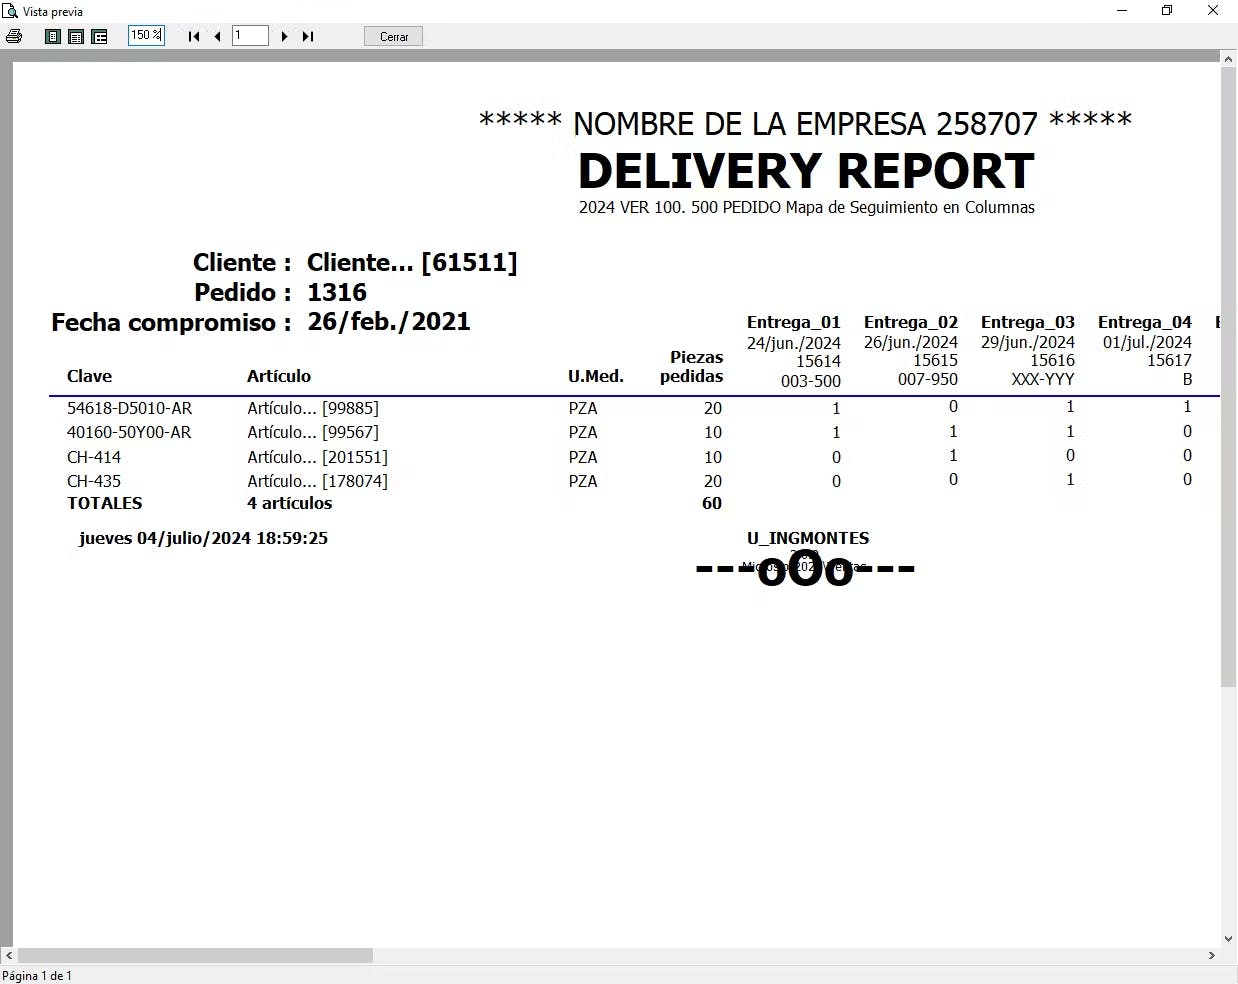
Task: Click the Vista previa title bar icon
Action: [10, 11]
